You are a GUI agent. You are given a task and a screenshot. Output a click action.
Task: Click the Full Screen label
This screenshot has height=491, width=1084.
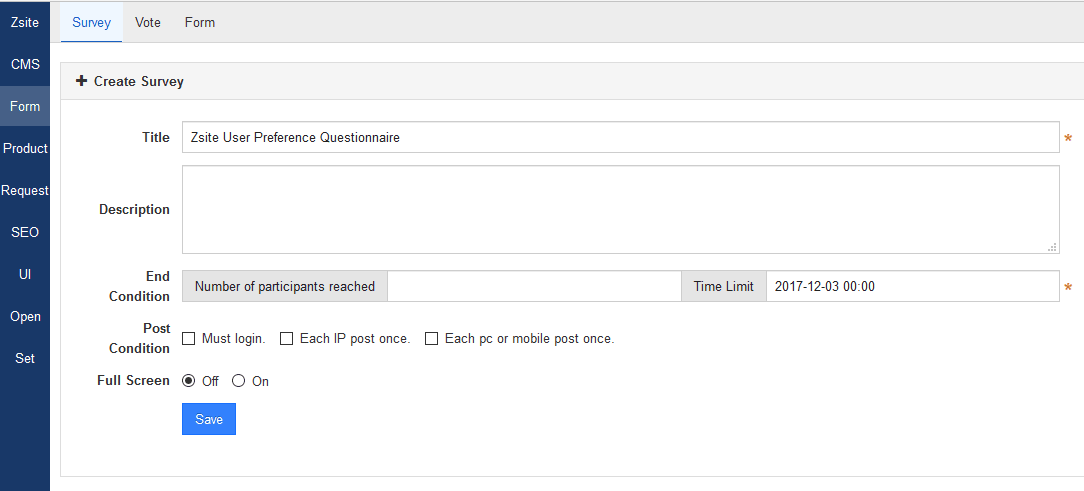133,380
